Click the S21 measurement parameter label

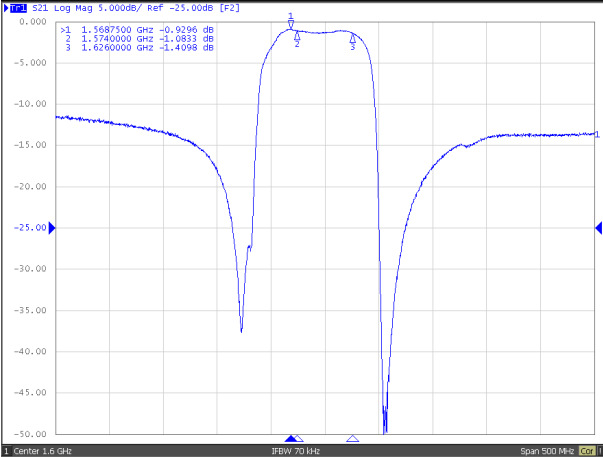pos(41,7)
